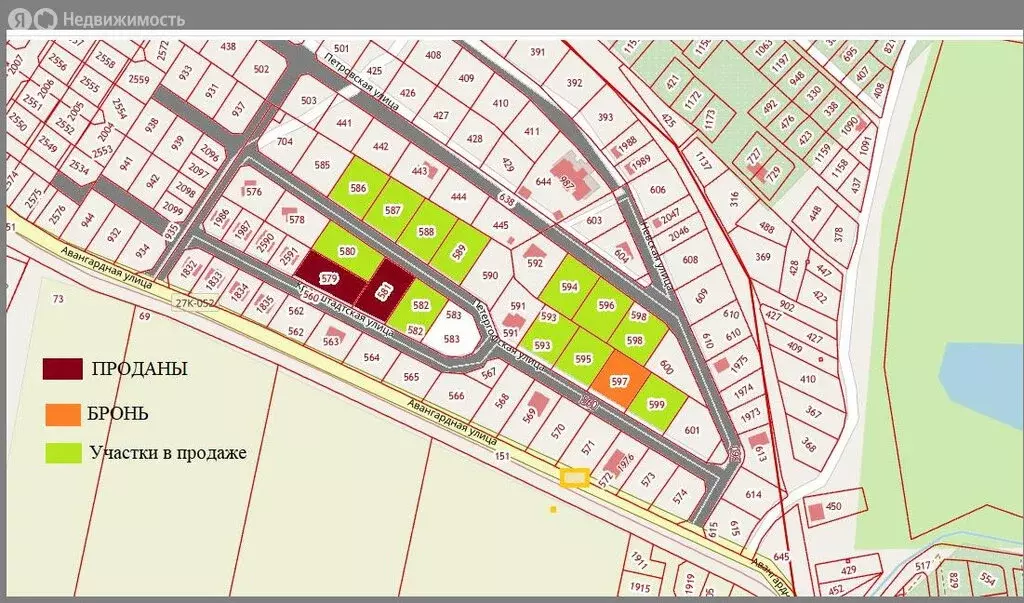The height and width of the screenshot is (603, 1024).
Task: Choose reserved orange plot 597
Action: point(618,383)
